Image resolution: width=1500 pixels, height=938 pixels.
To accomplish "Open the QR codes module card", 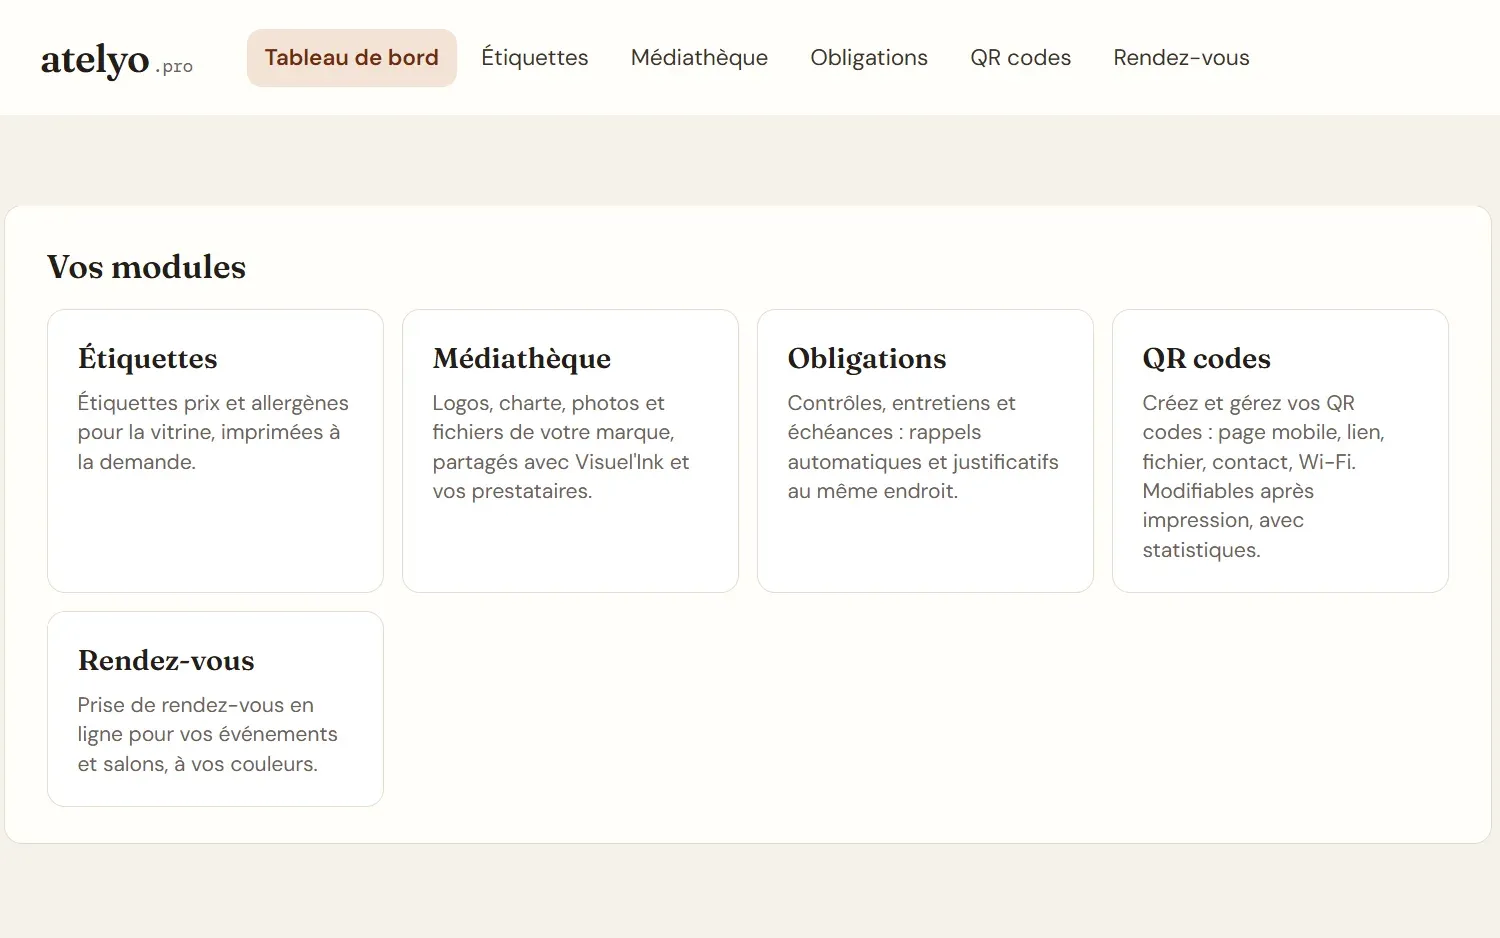I will tap(1280, 451).
